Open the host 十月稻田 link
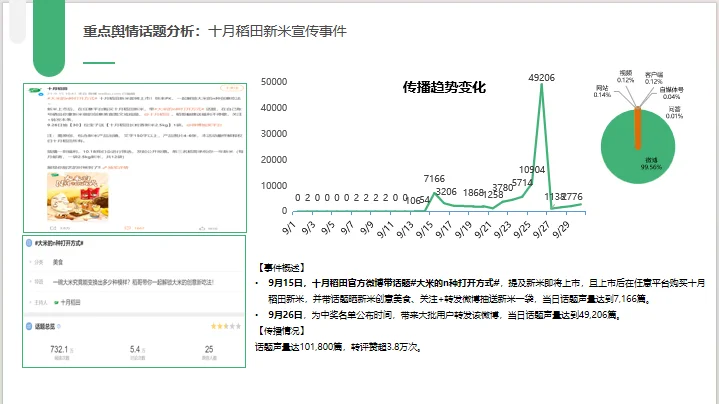Screen dimensions: 719x404 [x=67, y=302]
